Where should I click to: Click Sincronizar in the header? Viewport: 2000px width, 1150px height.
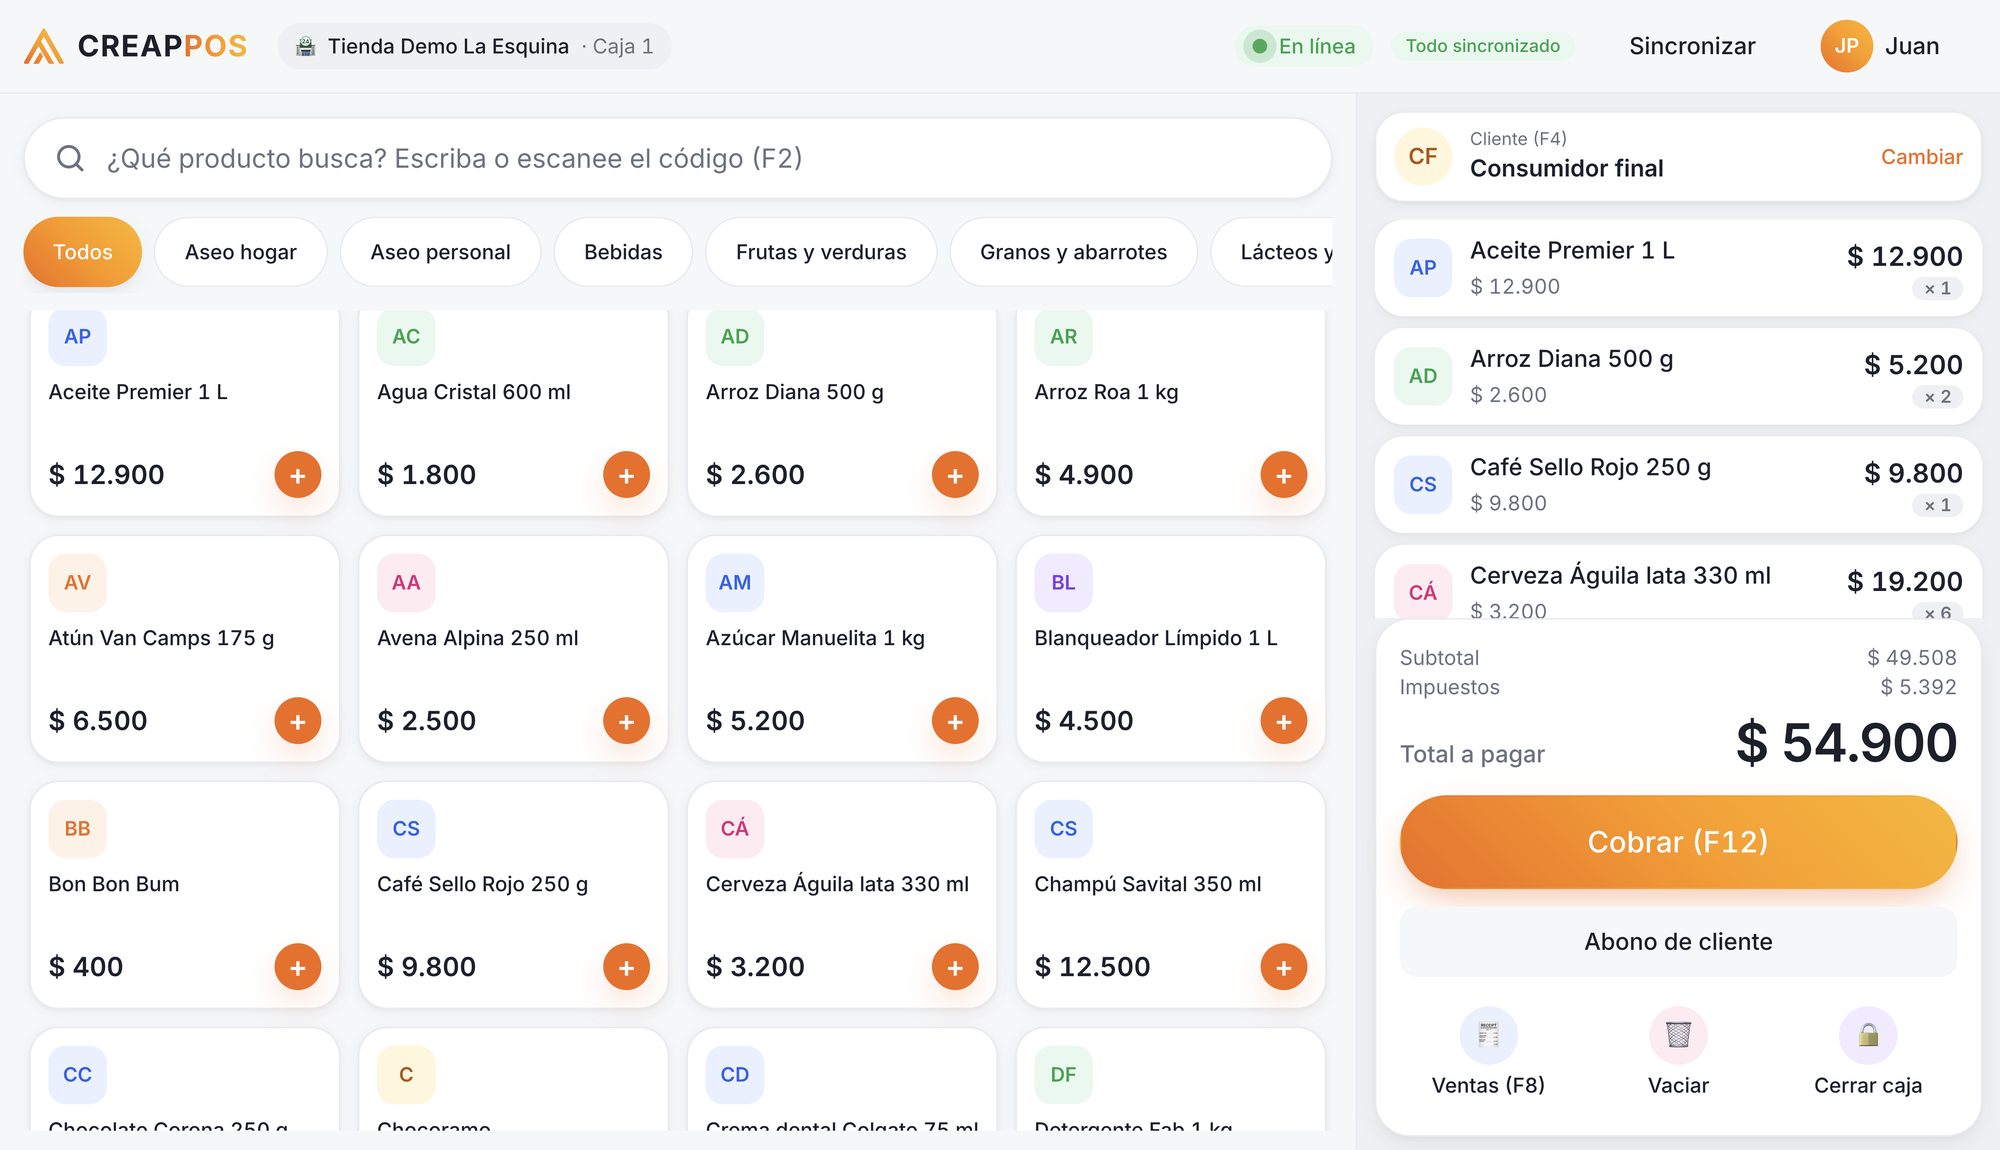point(1692,46)
